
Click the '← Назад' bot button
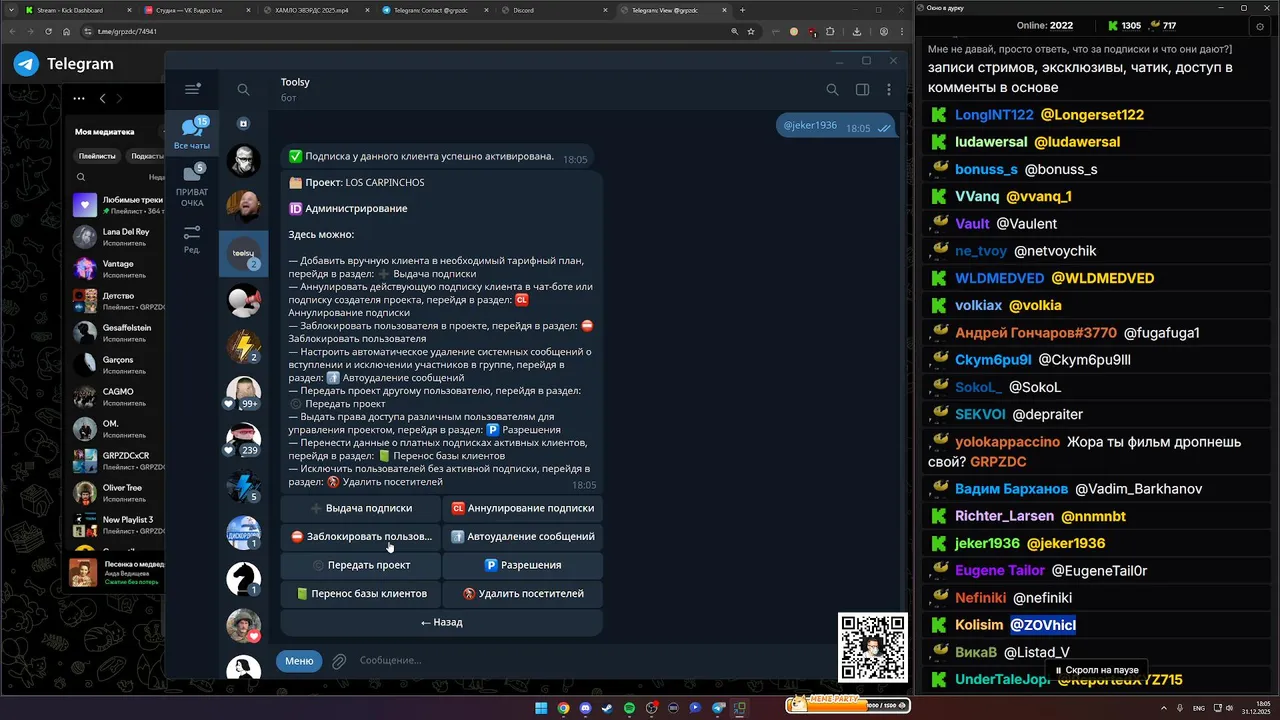tap(442, 622)
